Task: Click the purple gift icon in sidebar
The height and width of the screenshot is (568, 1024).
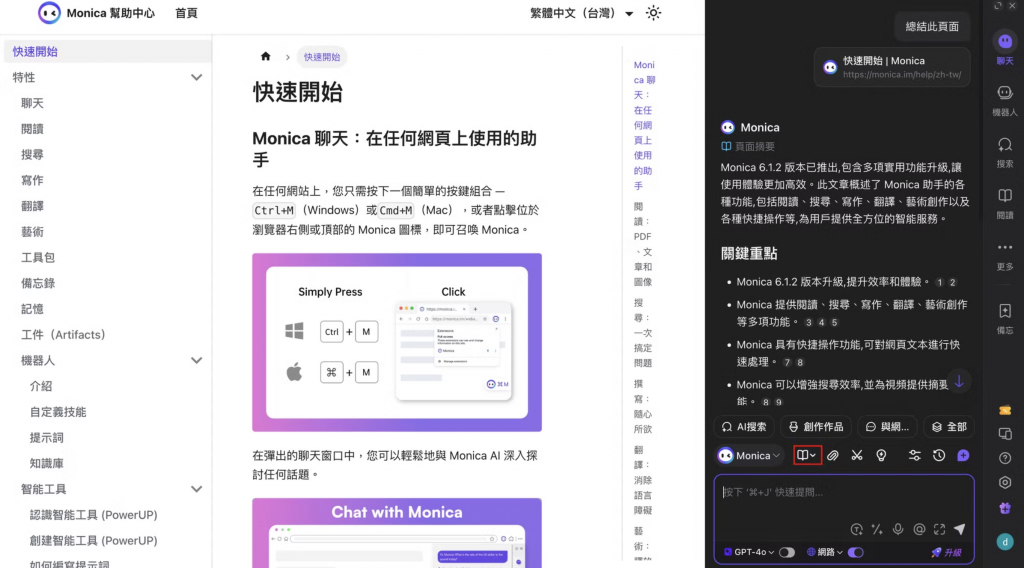Action: click(1005, 508)
